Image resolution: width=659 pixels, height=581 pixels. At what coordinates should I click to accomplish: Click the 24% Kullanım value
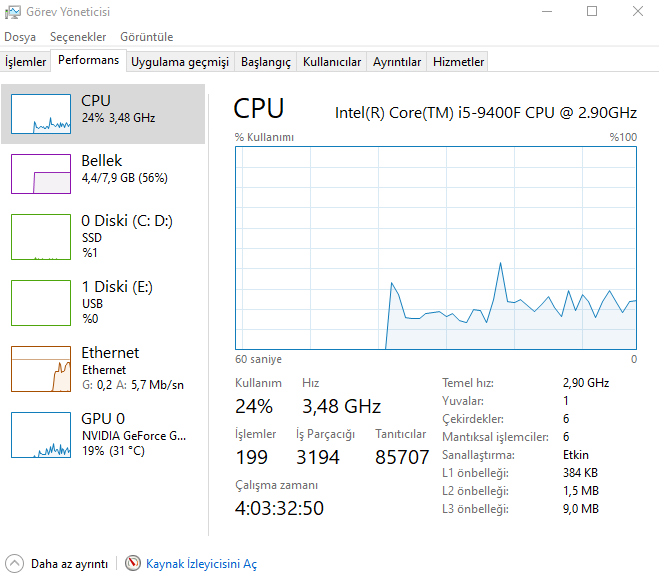pos(254,407)
